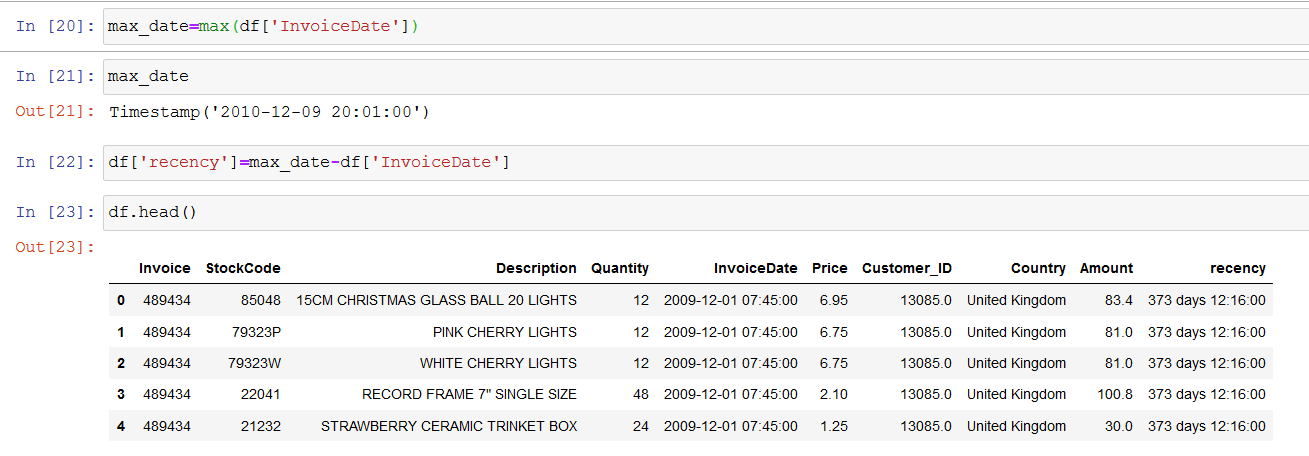Click row index 3 of the dataframe
This screenshot has height=456, width=1309.
[121, 394]
